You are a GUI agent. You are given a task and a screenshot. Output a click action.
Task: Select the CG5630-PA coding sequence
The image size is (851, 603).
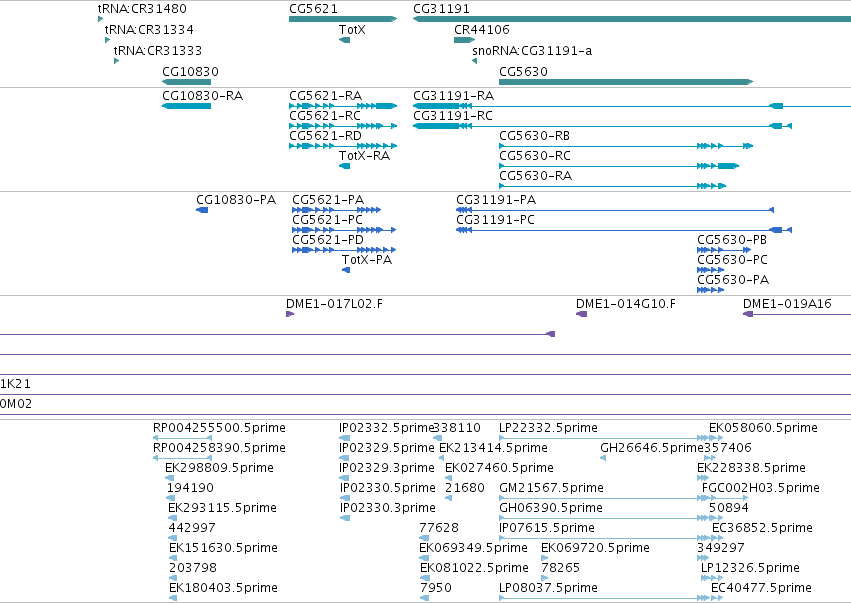pyautogui.click(x=710, y=290)
